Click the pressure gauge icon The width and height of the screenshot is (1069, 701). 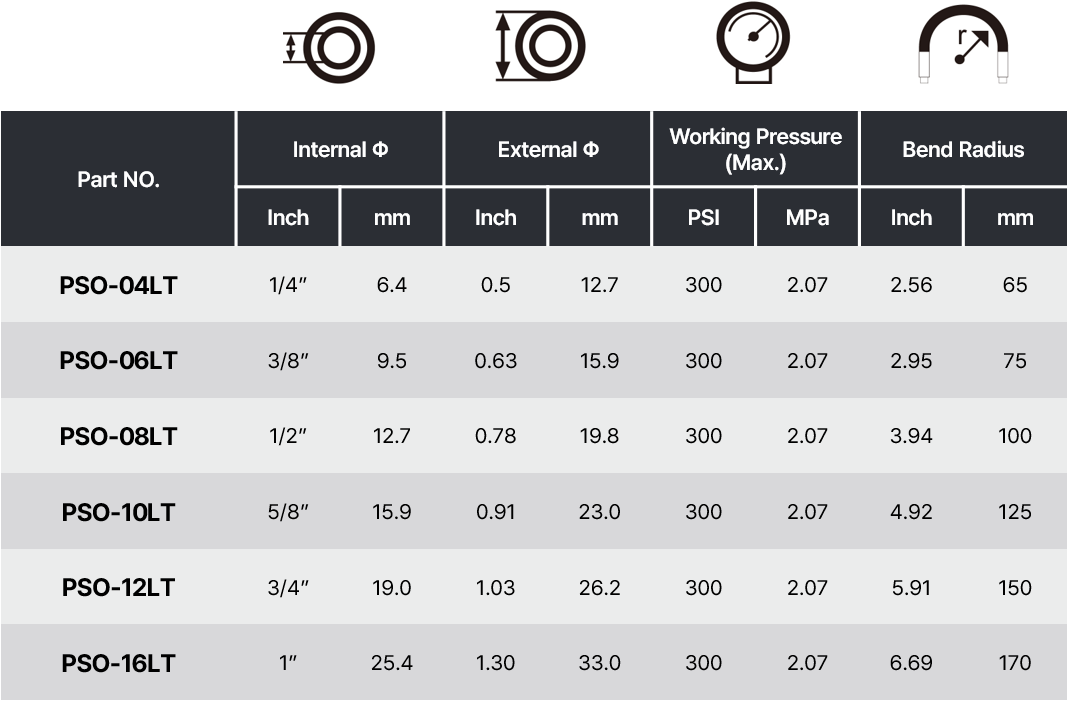(753, 43)
